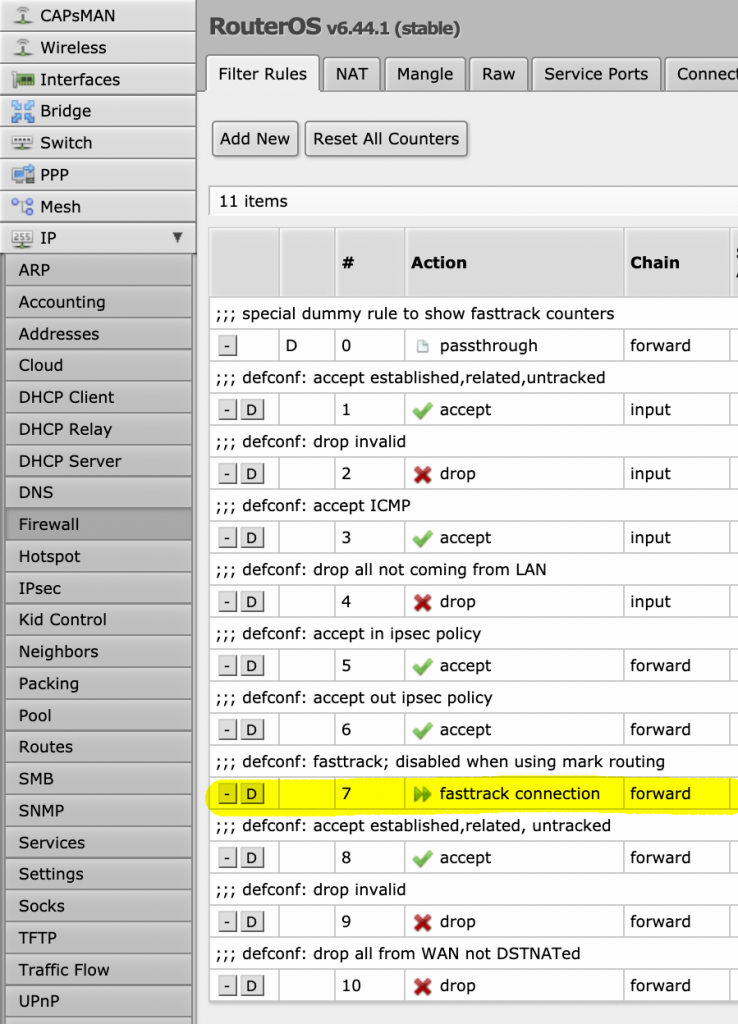Image resolution: width=738 pixels, height=1024 pixels.
Task: Disable rule 1 accept via D button
Action: (x=252, y=410)
